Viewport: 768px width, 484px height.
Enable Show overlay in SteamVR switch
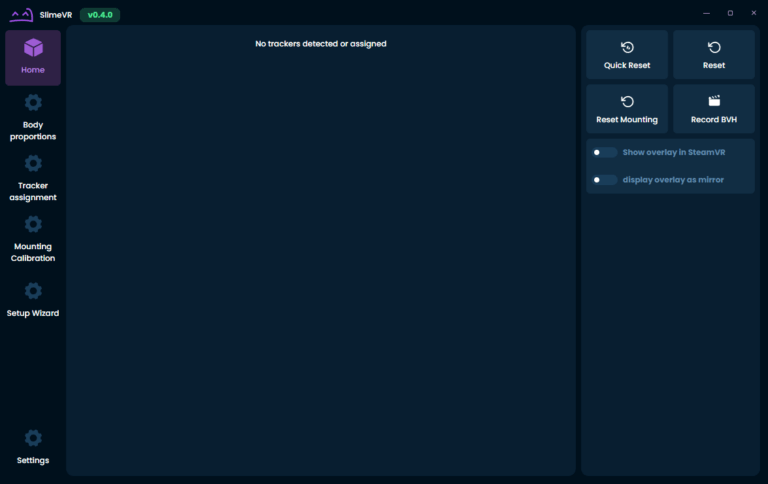coord(603,153)
